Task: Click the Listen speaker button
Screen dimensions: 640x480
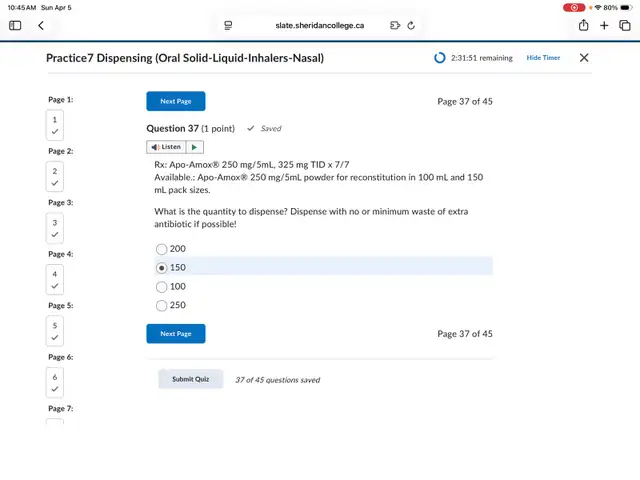Action: 166,147
